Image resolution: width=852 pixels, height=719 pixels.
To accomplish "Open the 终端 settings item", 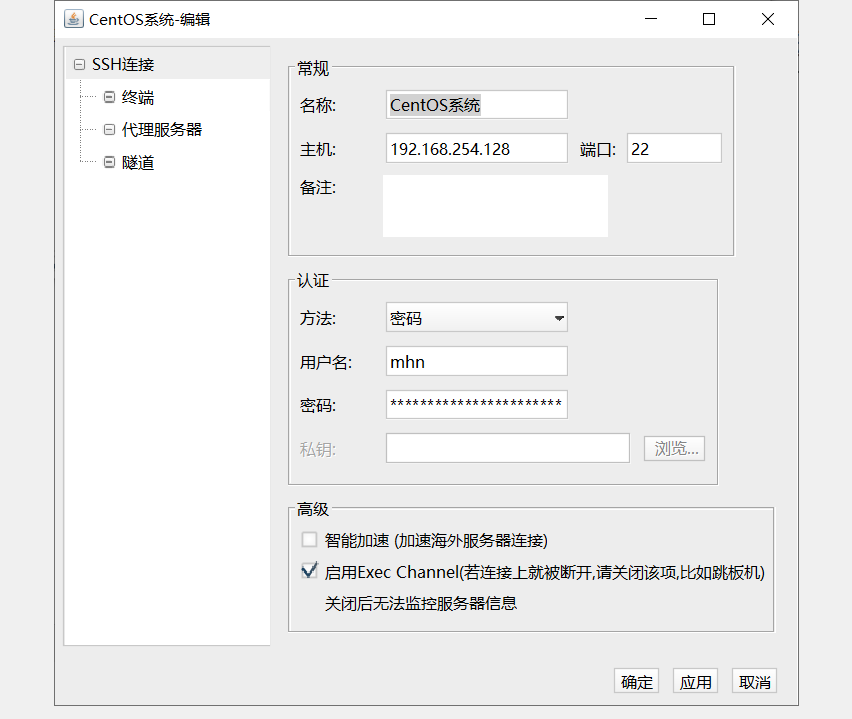I will (x=138, y=97).
